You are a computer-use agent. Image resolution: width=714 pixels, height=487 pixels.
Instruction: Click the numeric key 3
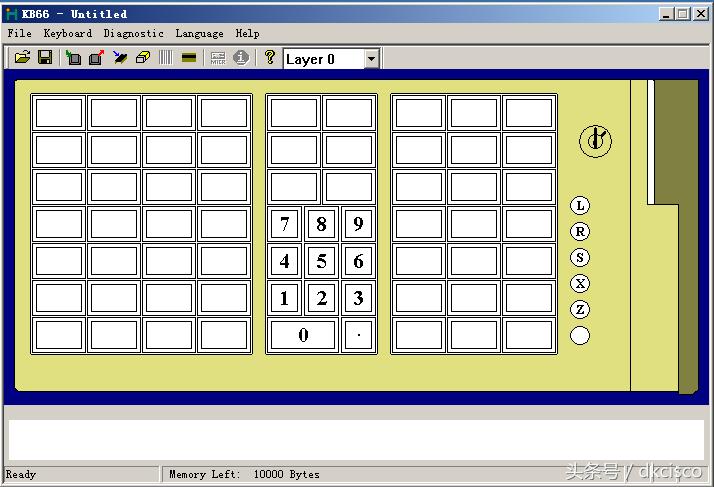(358, 298)
